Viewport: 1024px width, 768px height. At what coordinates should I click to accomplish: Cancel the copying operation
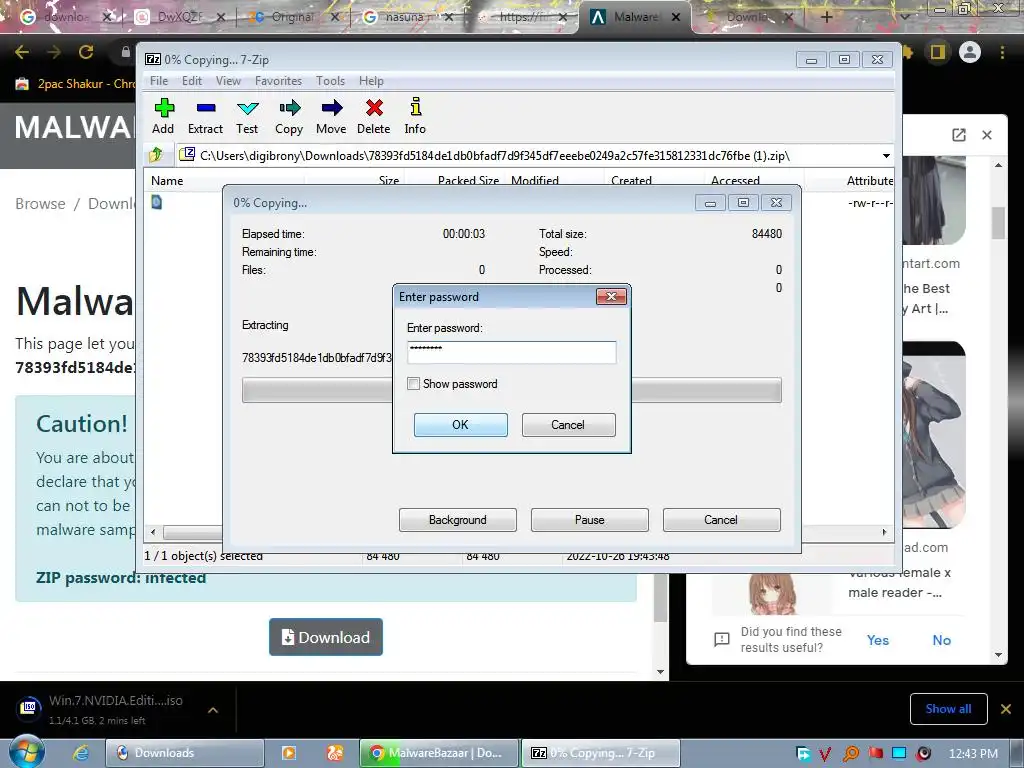coord(721,520)
